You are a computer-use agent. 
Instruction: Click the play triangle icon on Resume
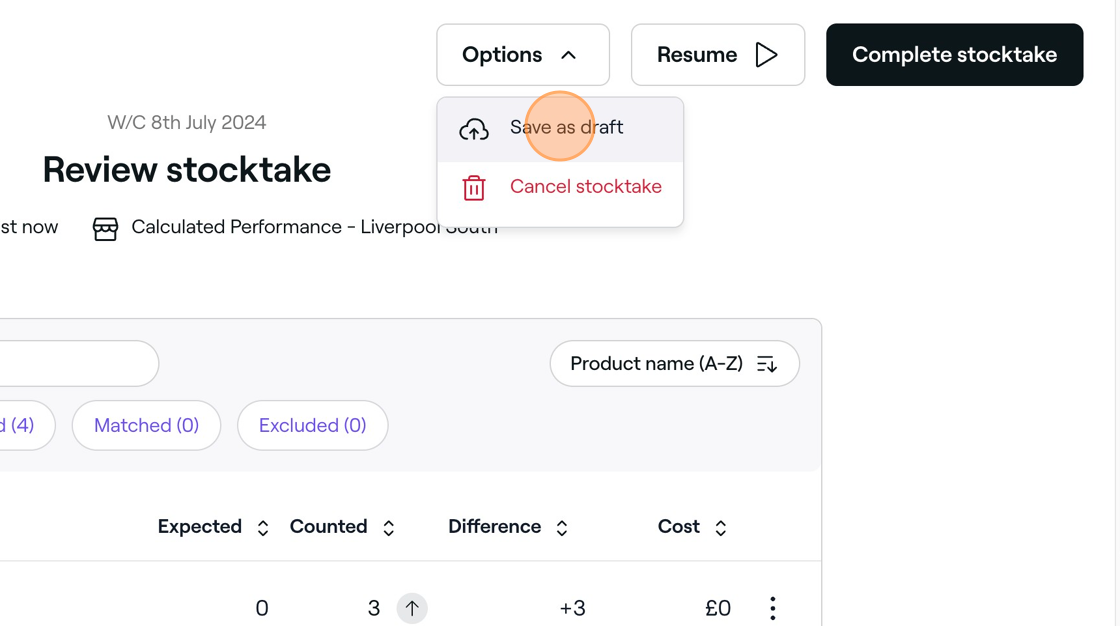[x=767, y=55]
